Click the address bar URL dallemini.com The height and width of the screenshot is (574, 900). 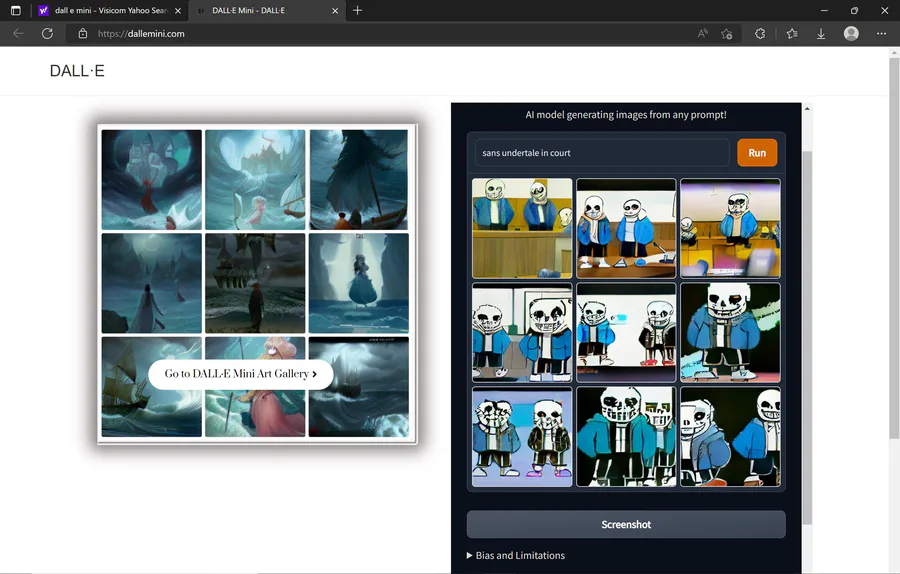pyautogui.click(x=141, y=34)
